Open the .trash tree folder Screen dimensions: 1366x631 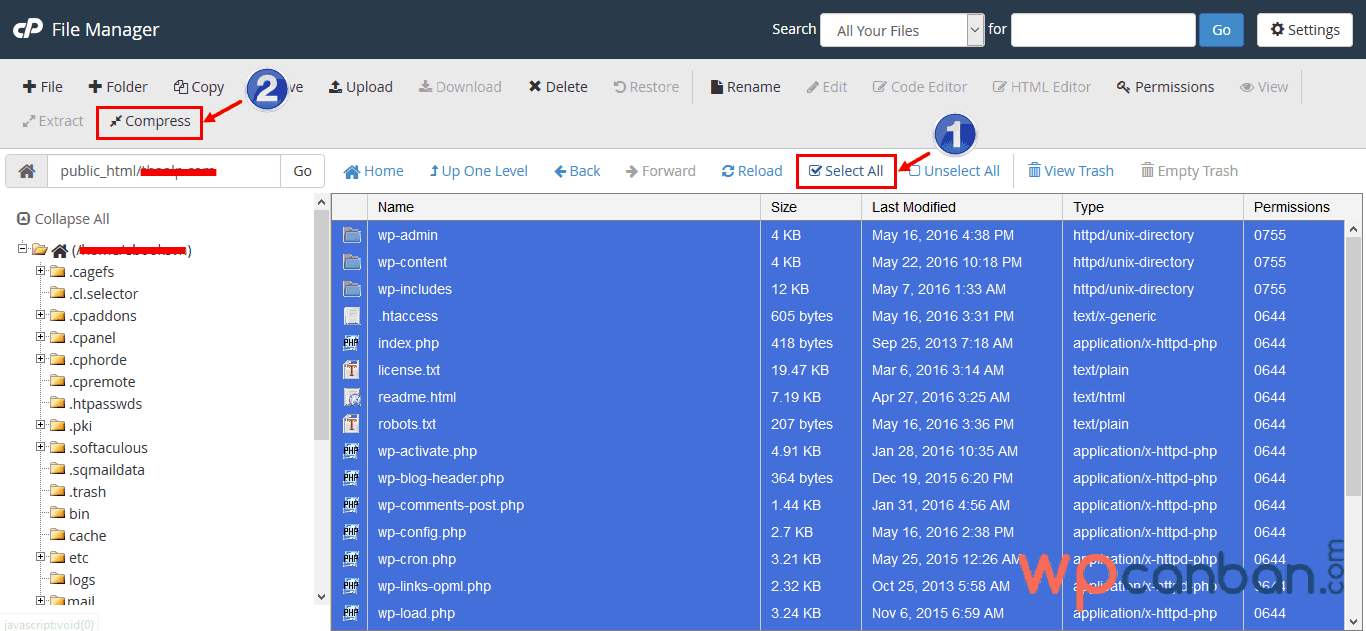click(x=87, y=492)
